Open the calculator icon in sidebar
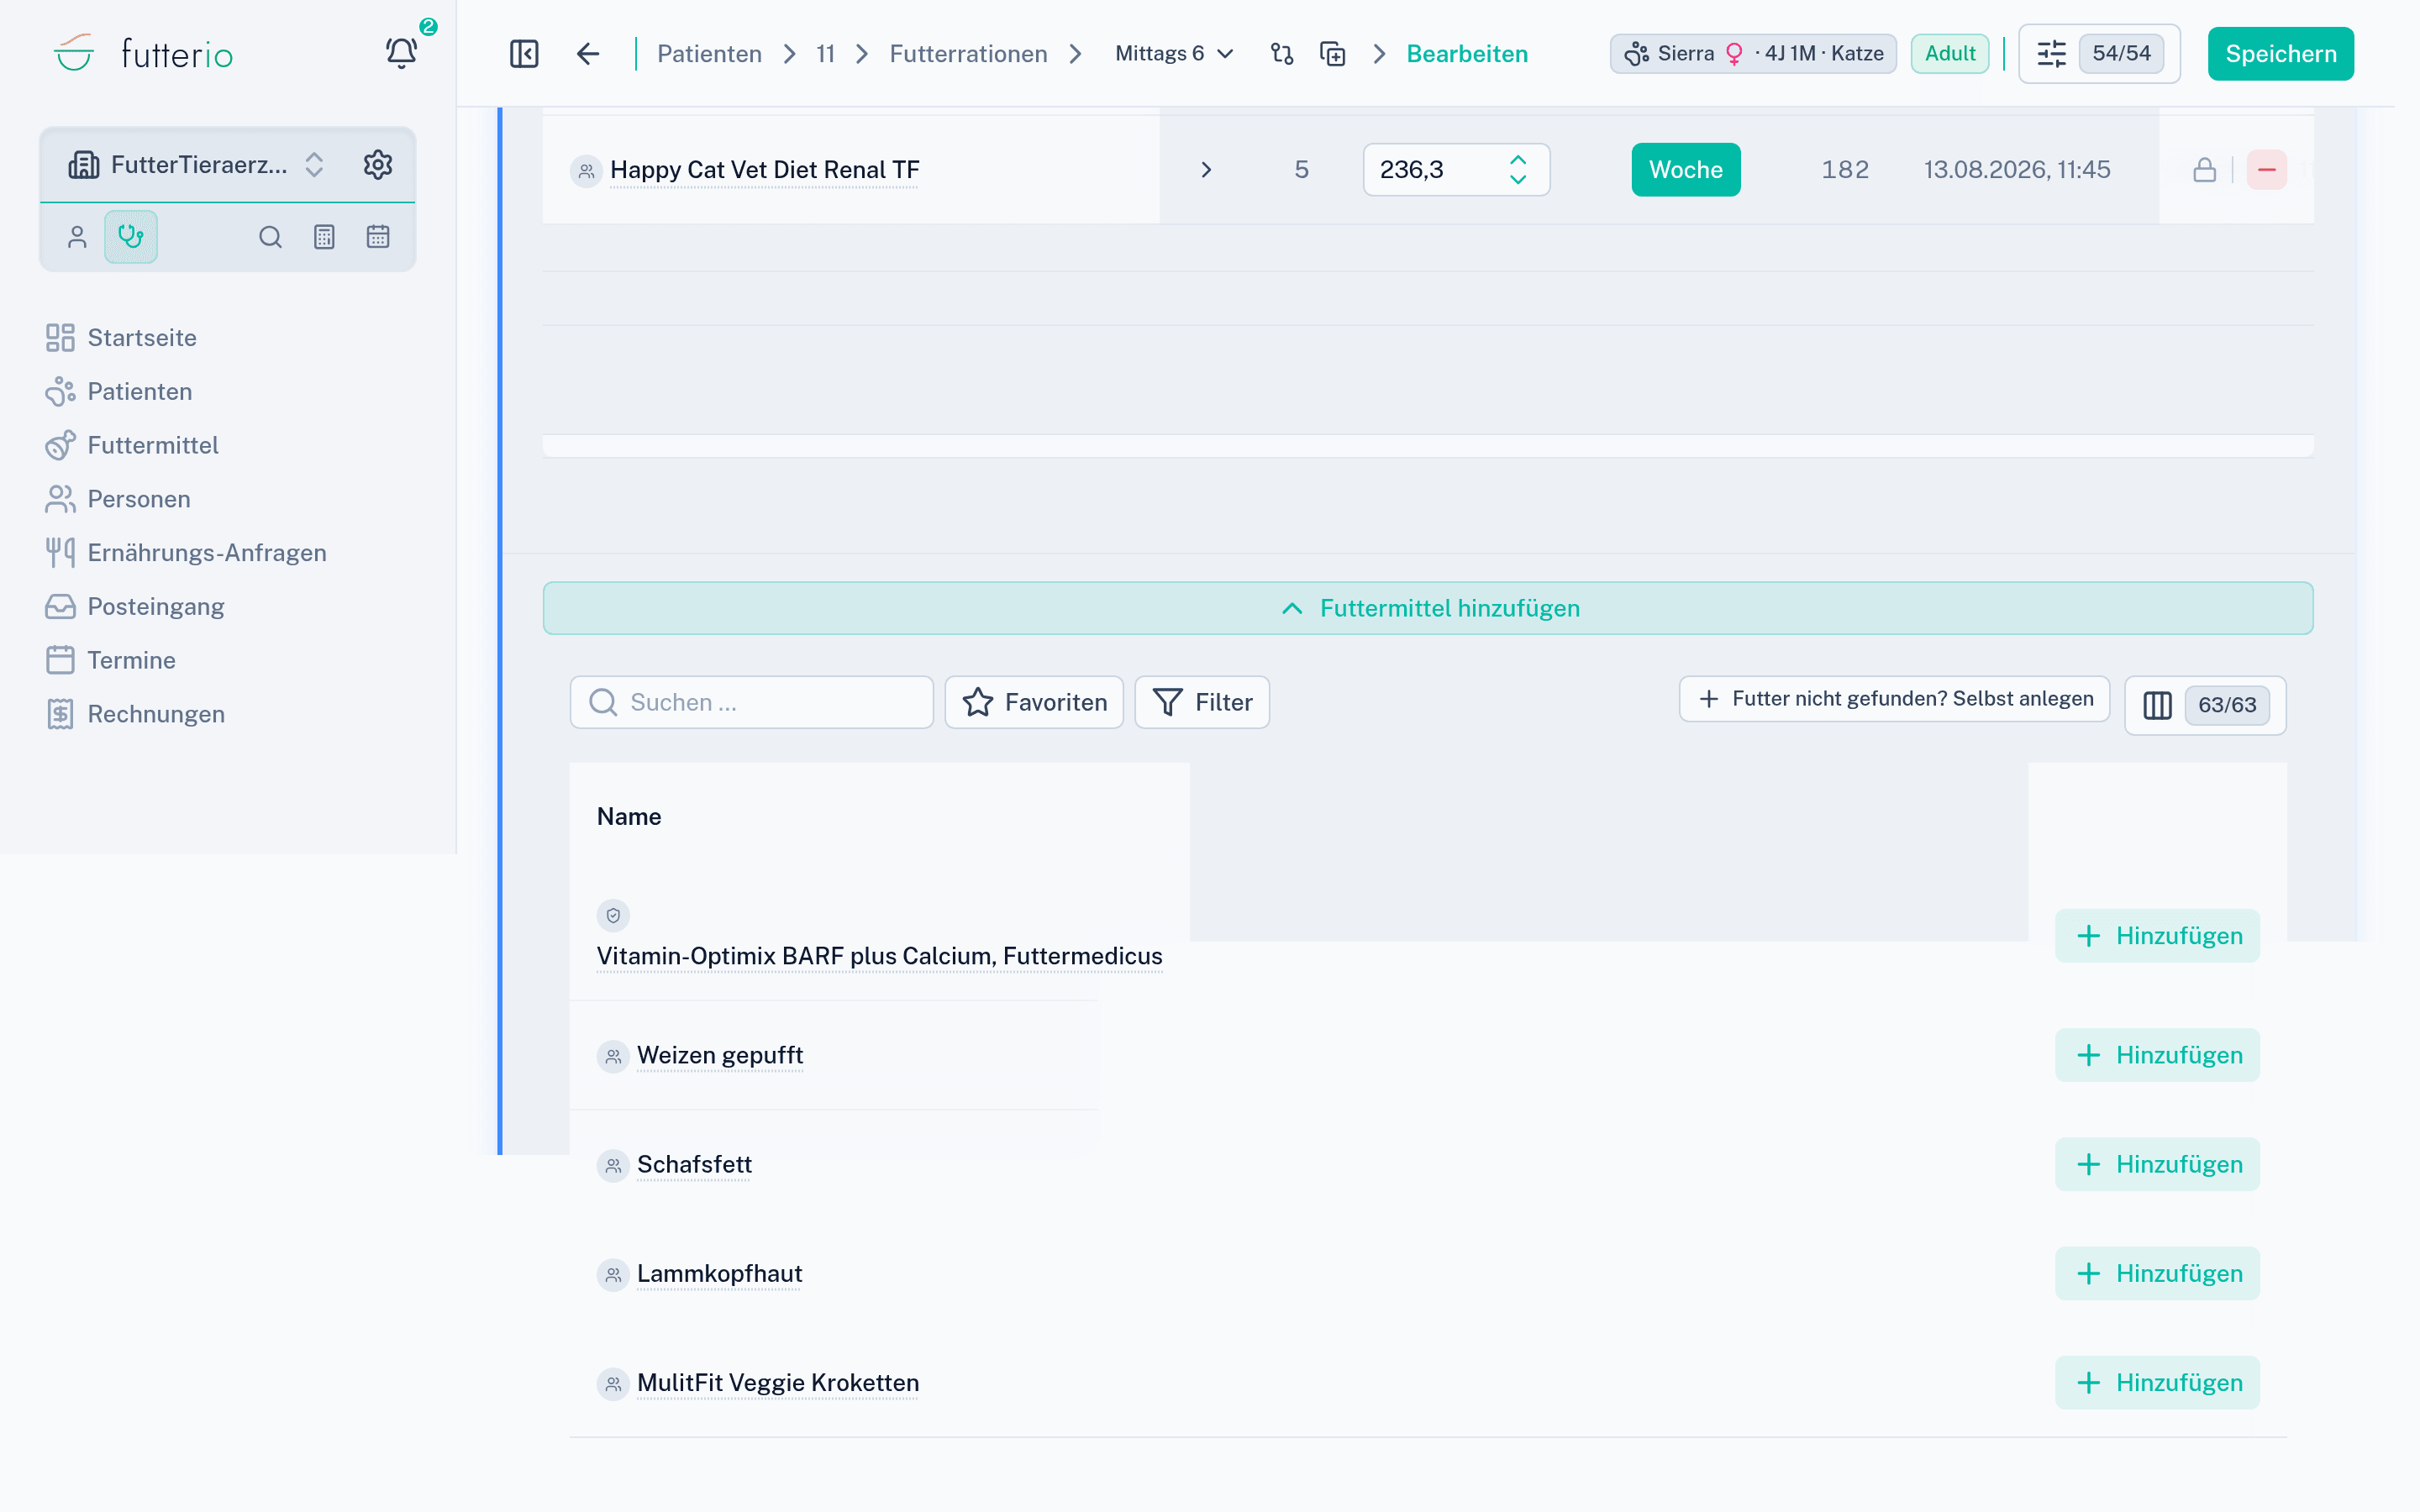 [324, 237]
